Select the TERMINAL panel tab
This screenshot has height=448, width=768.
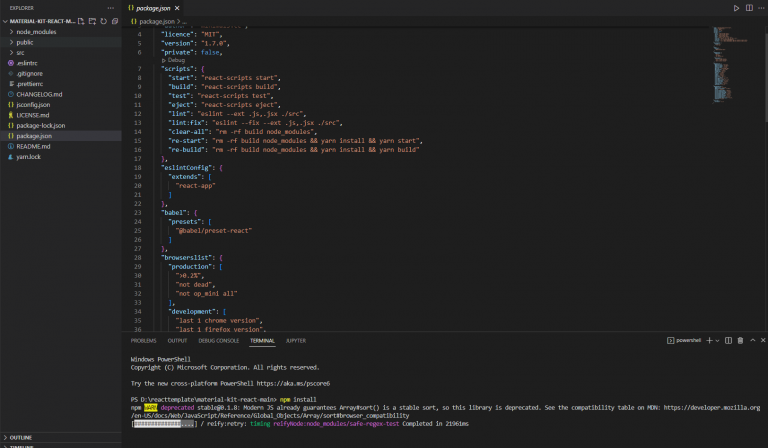pos(262,340)
